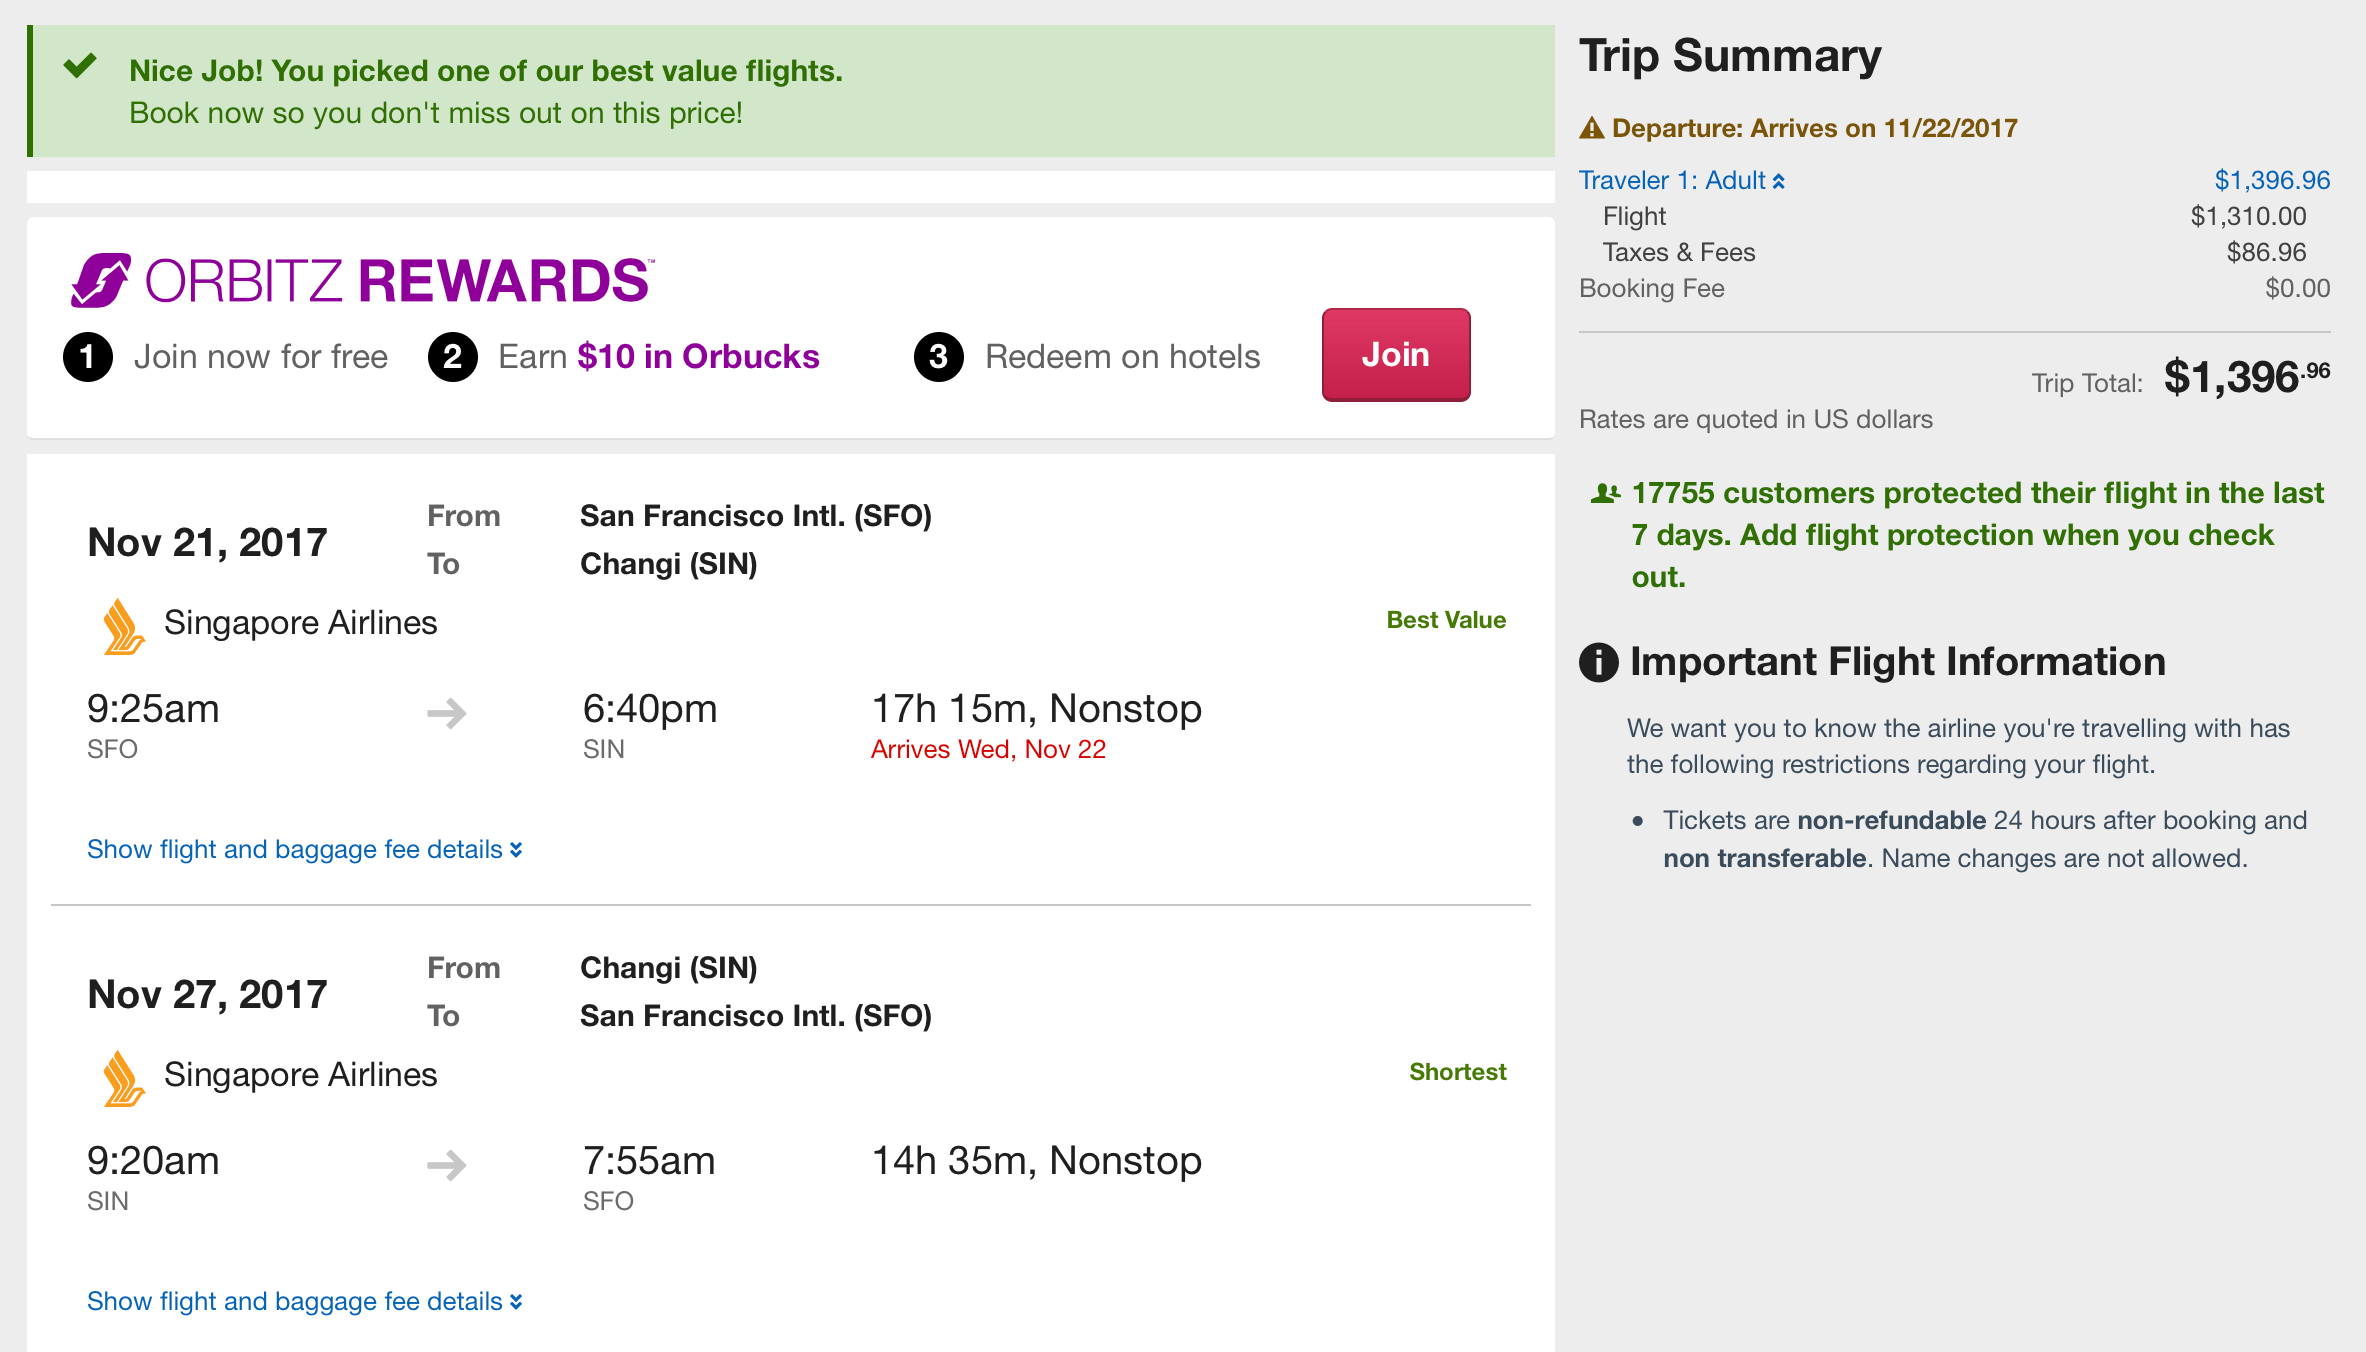Click the green checkmark icon in banner
Image resolution: width=2366 pixels, height=1352 pixels.
point(80,66)
